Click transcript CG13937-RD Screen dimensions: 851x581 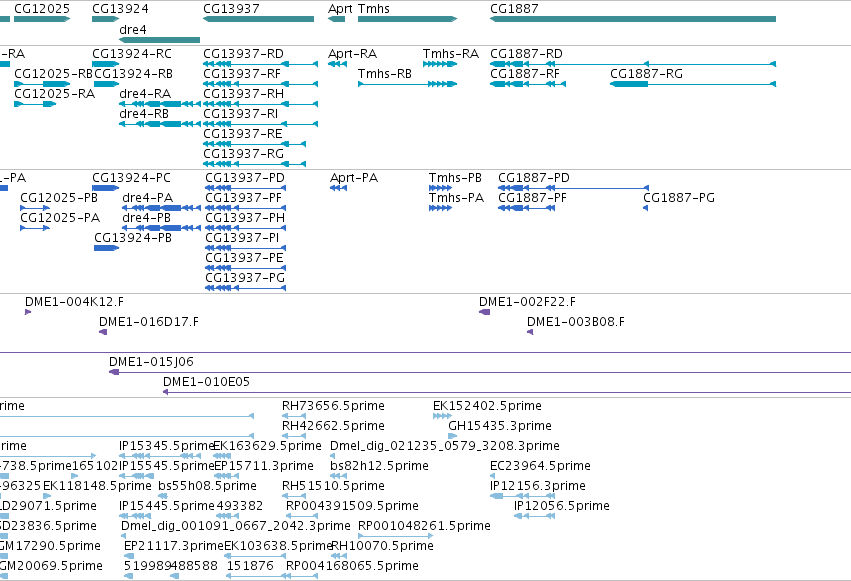[x=261, y=64]
